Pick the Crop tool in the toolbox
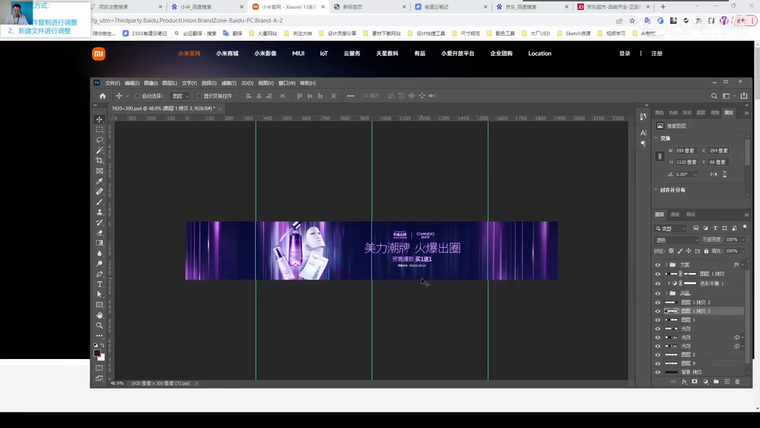760x428 pixels. [99, 161]
